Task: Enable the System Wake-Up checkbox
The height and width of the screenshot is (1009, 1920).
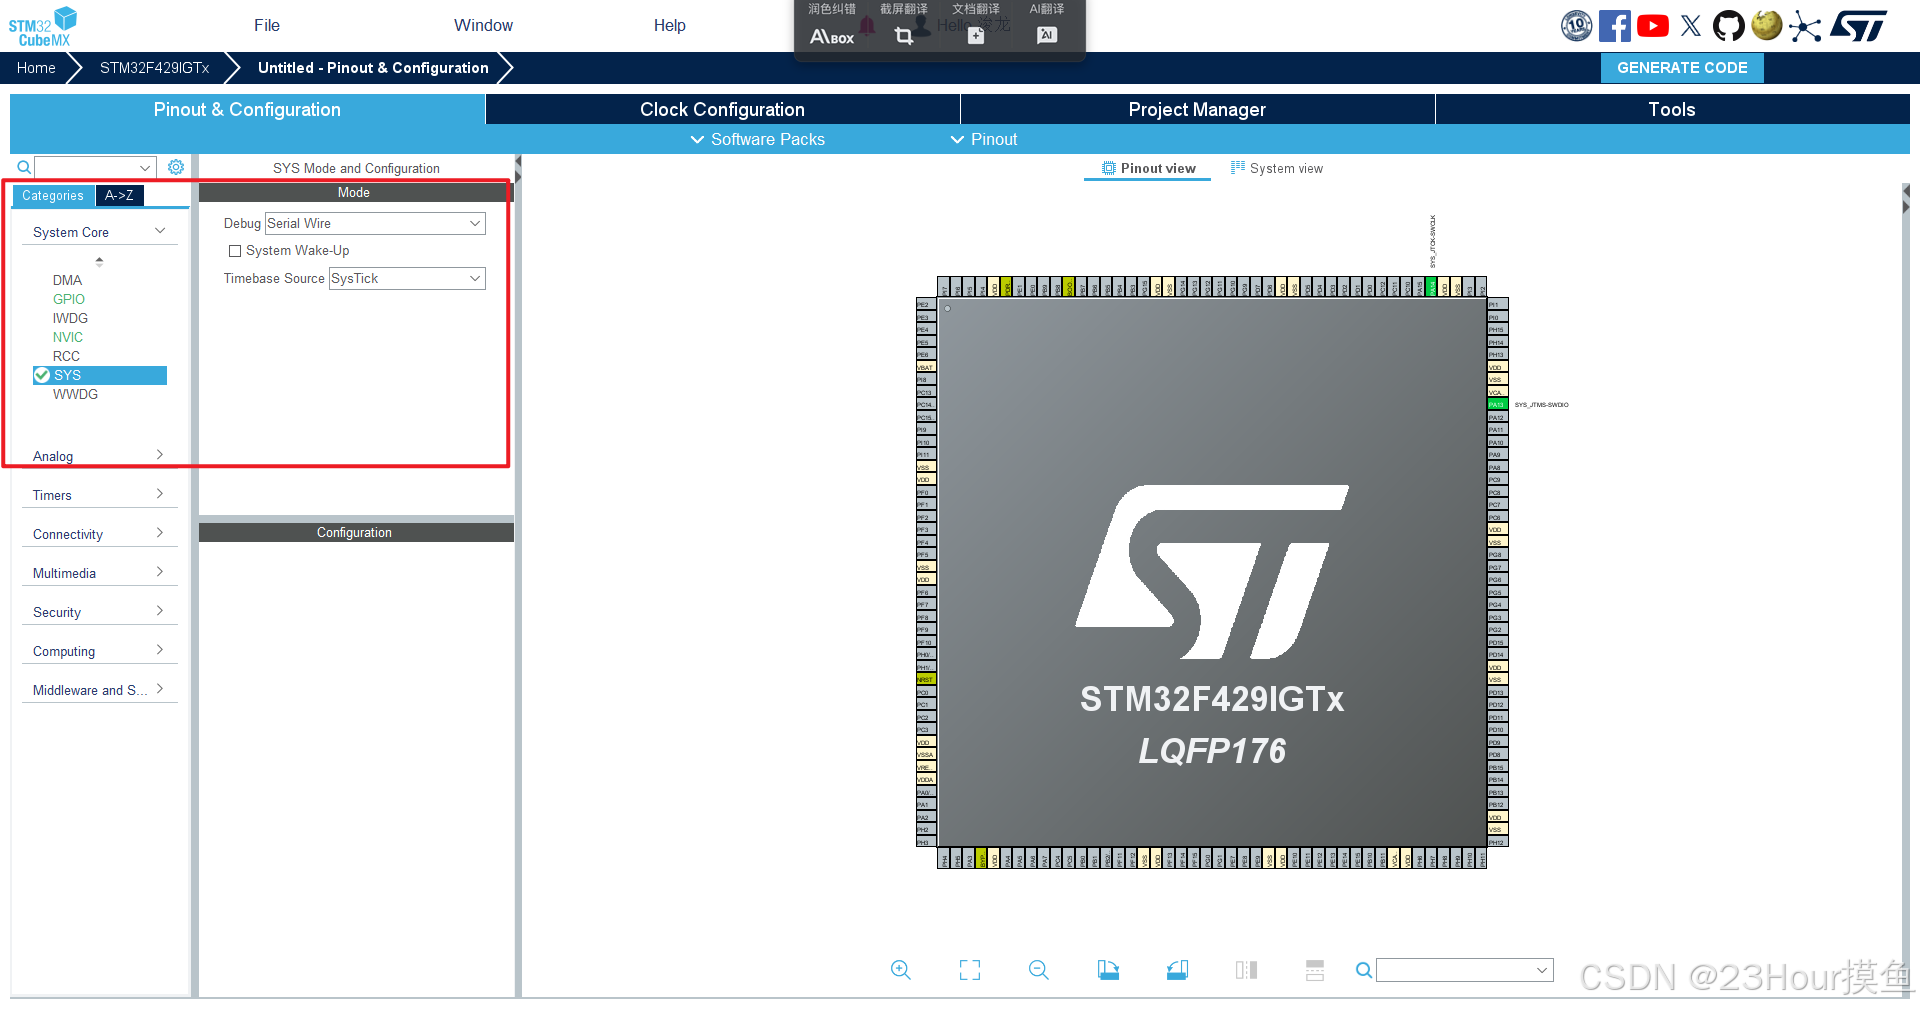Action: click(x=236, y=251)
